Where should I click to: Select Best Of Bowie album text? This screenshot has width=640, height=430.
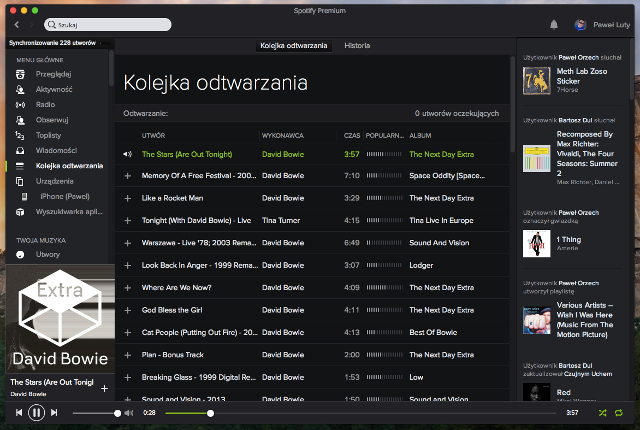[433, 333]
